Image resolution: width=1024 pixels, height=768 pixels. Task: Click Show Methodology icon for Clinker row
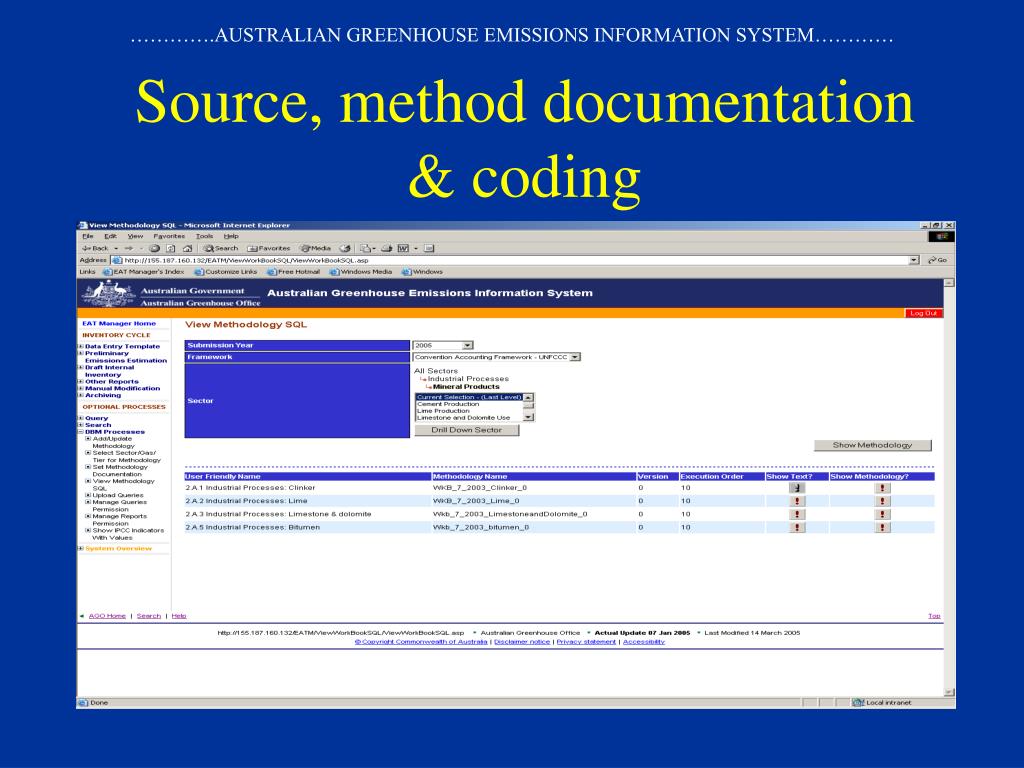882,488
